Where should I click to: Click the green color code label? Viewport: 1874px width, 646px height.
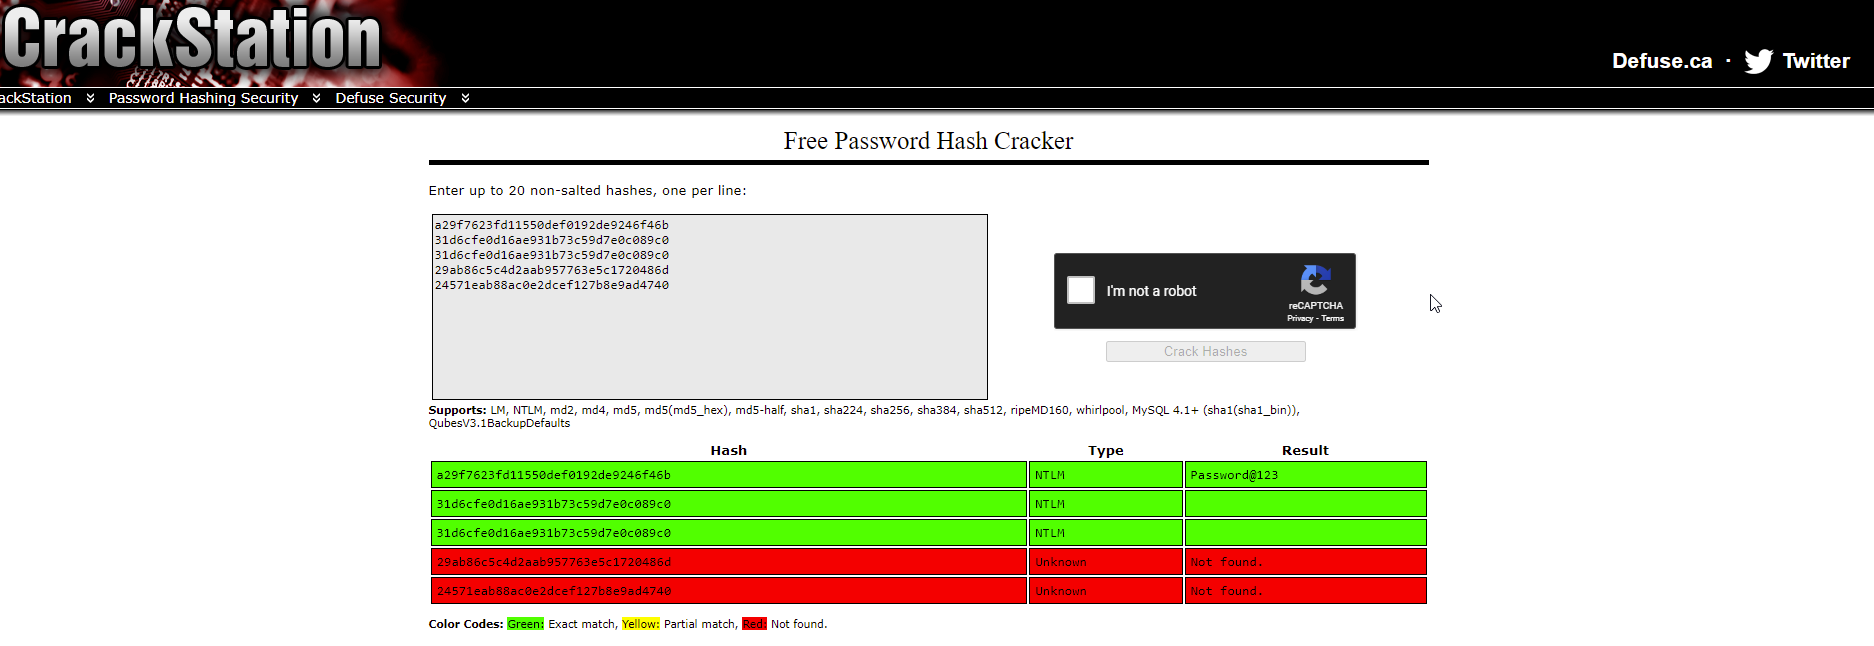pos(525,624)
